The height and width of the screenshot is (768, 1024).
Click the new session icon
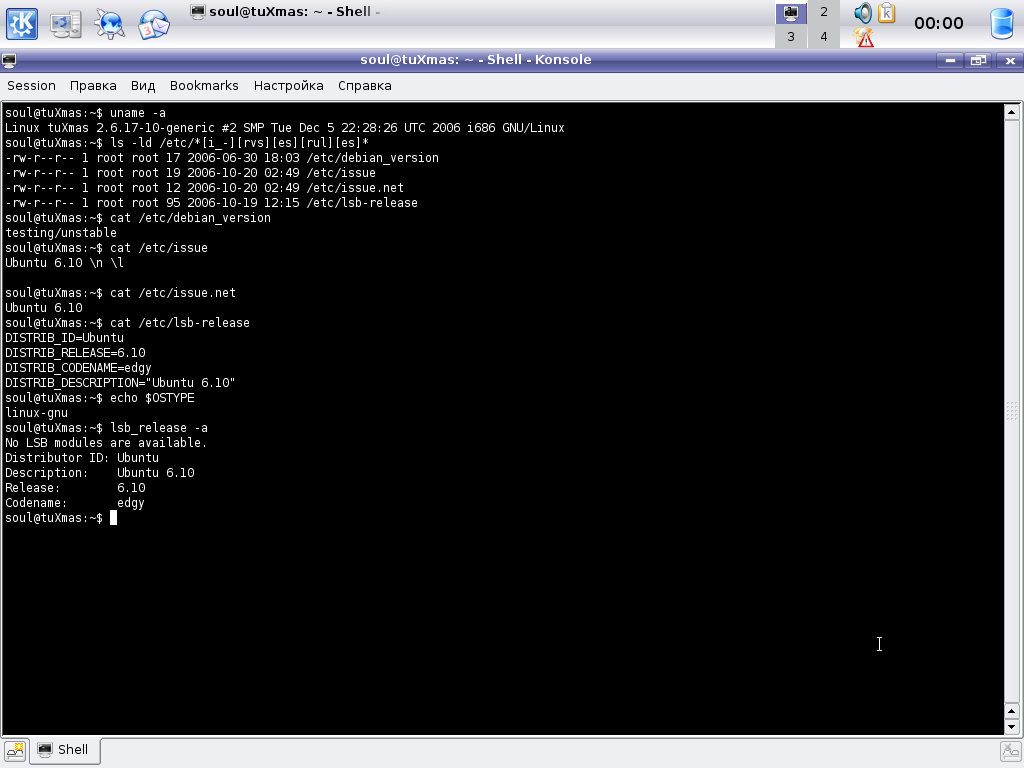(x=14, y=750)
